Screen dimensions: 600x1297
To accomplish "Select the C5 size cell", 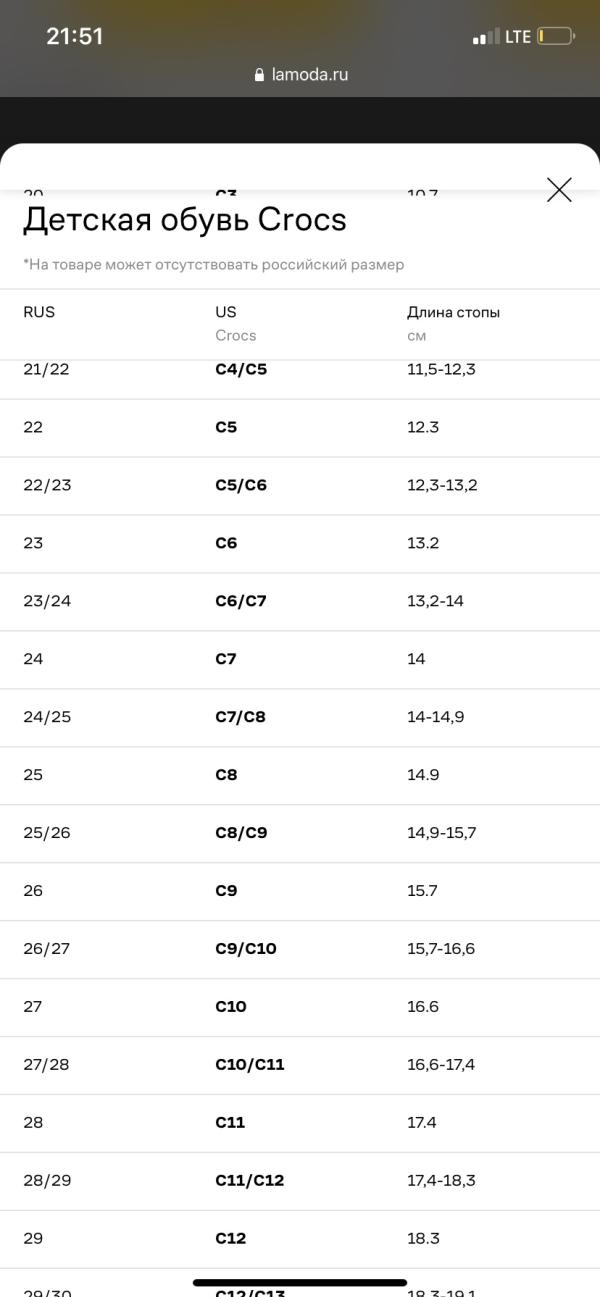I will coord(226,427).
